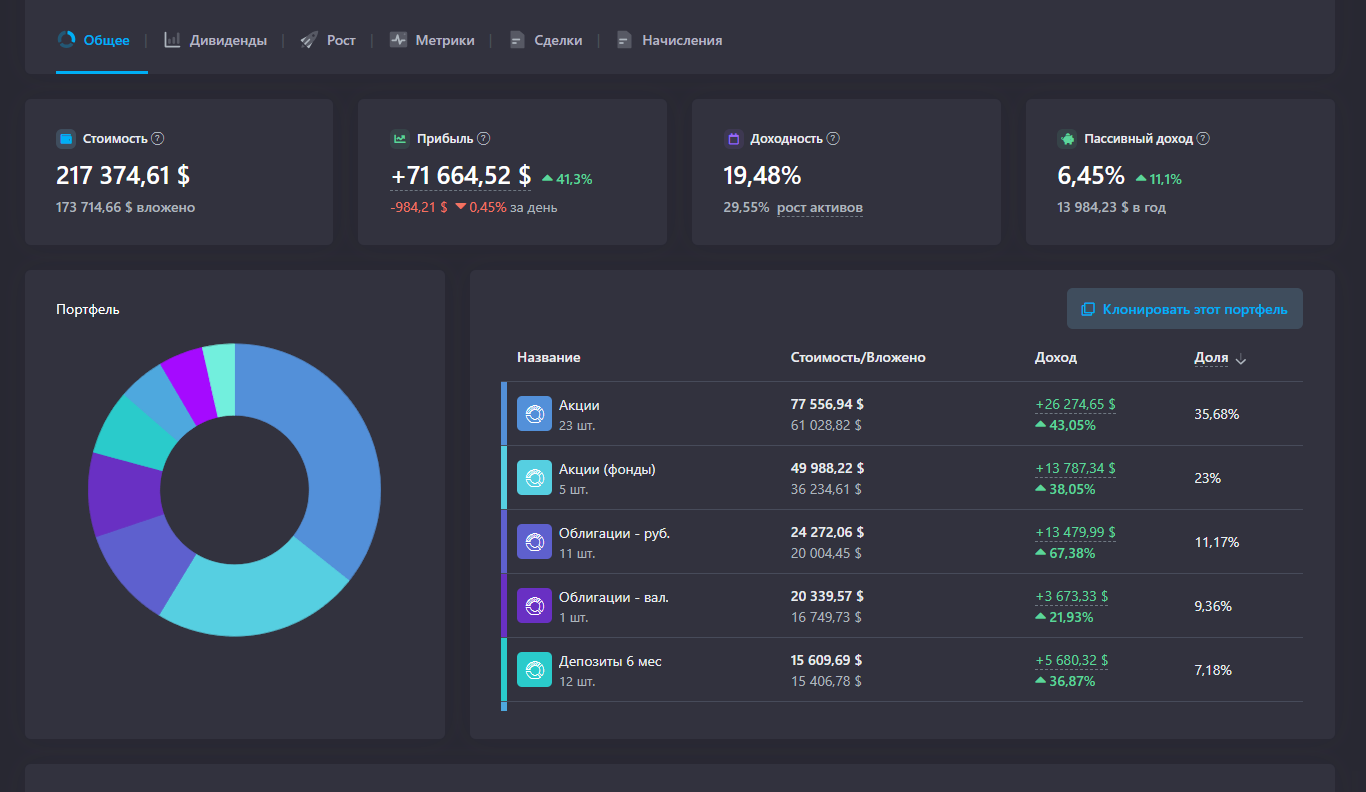The height and width of the screenshot is (792, 1366).
Task: Click the рост активов underlined link
Action: [820, 208]
